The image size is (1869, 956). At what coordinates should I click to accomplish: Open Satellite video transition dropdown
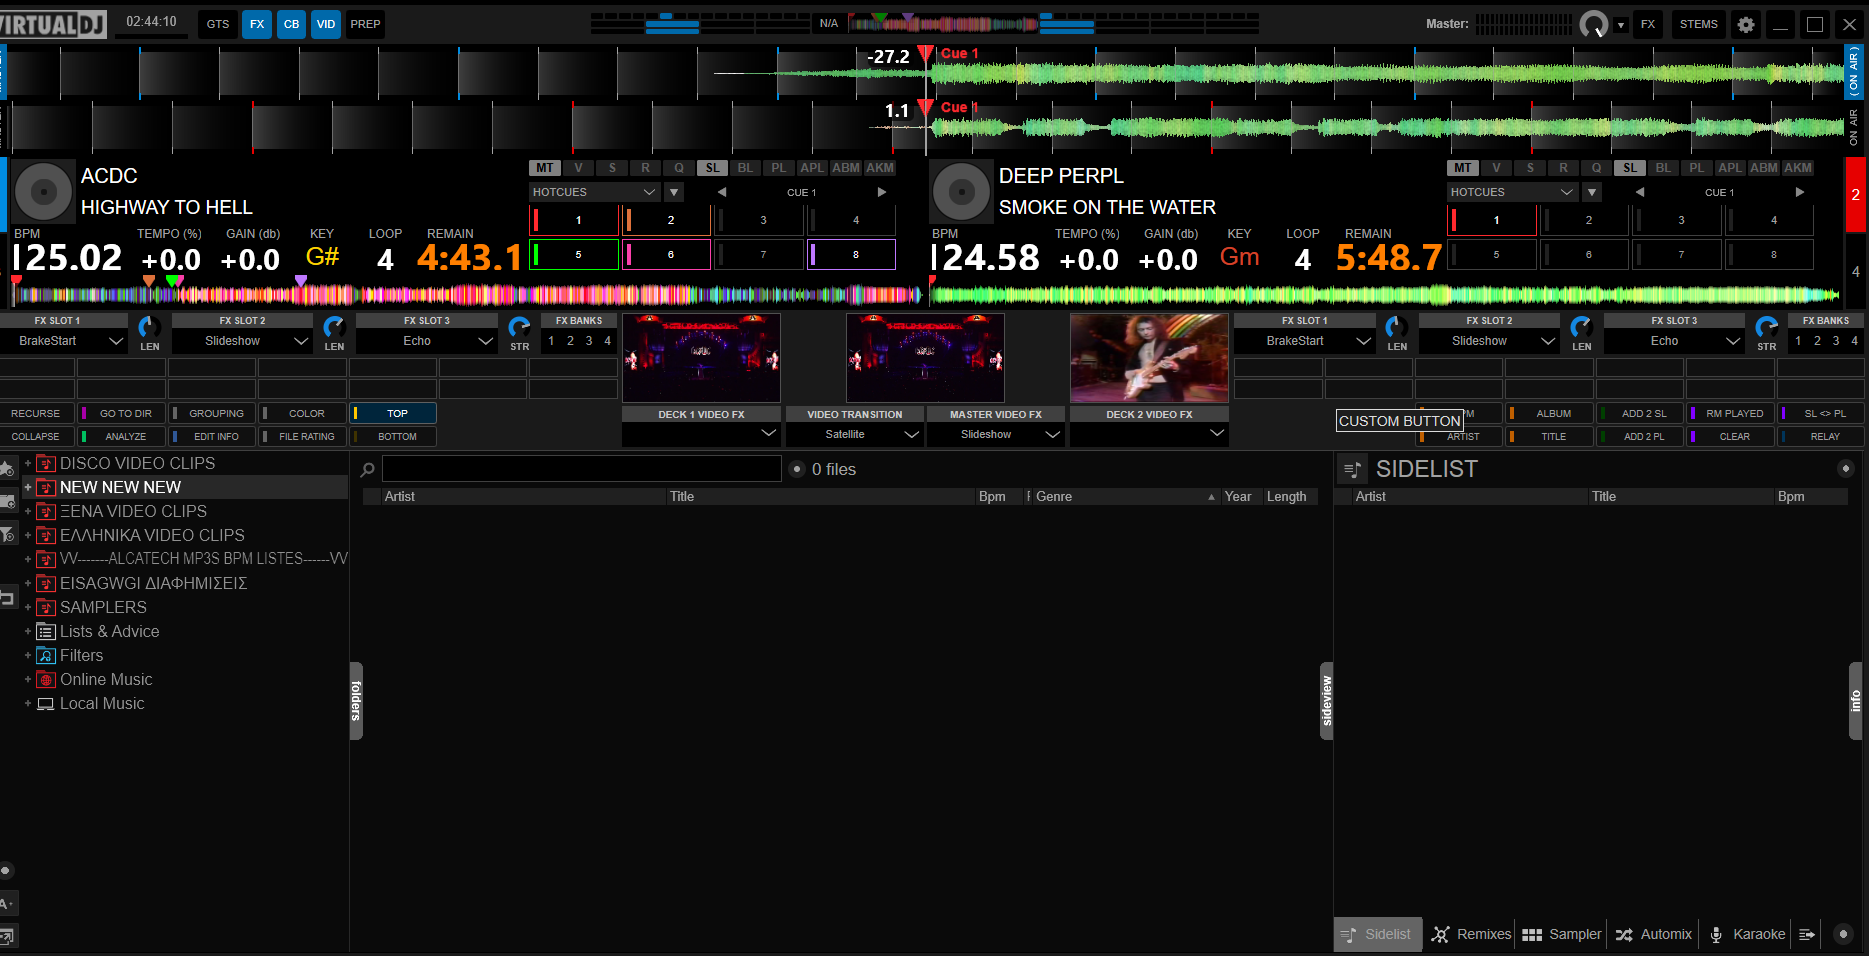pos(854,434)
